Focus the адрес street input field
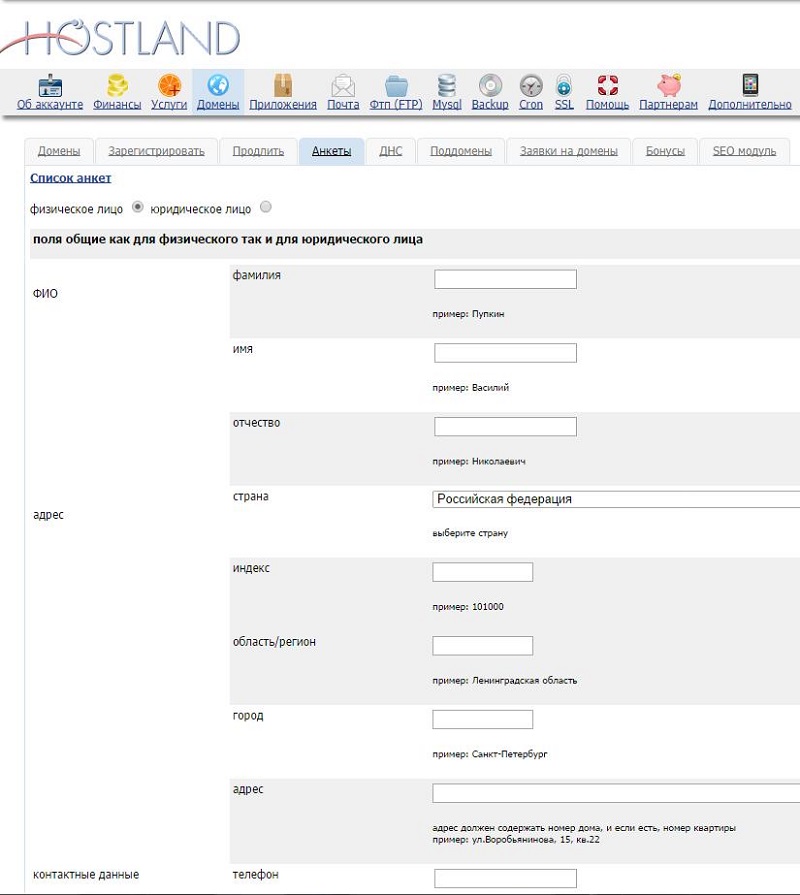The width and height of the screenshot is (800, 895). coord(616,793)
